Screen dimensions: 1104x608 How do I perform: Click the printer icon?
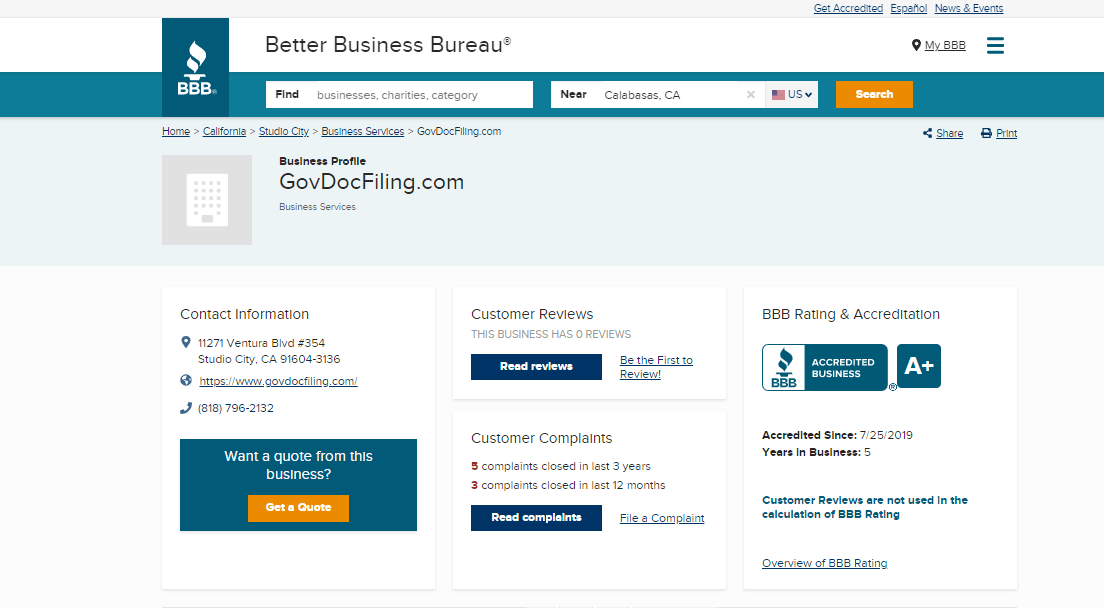[x=986, y=134]
